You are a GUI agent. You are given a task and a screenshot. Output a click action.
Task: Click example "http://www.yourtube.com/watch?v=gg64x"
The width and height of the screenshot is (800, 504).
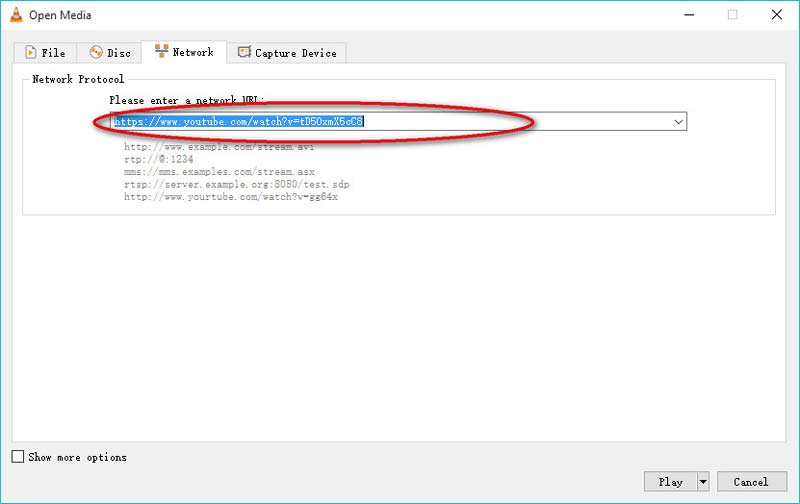231,196
